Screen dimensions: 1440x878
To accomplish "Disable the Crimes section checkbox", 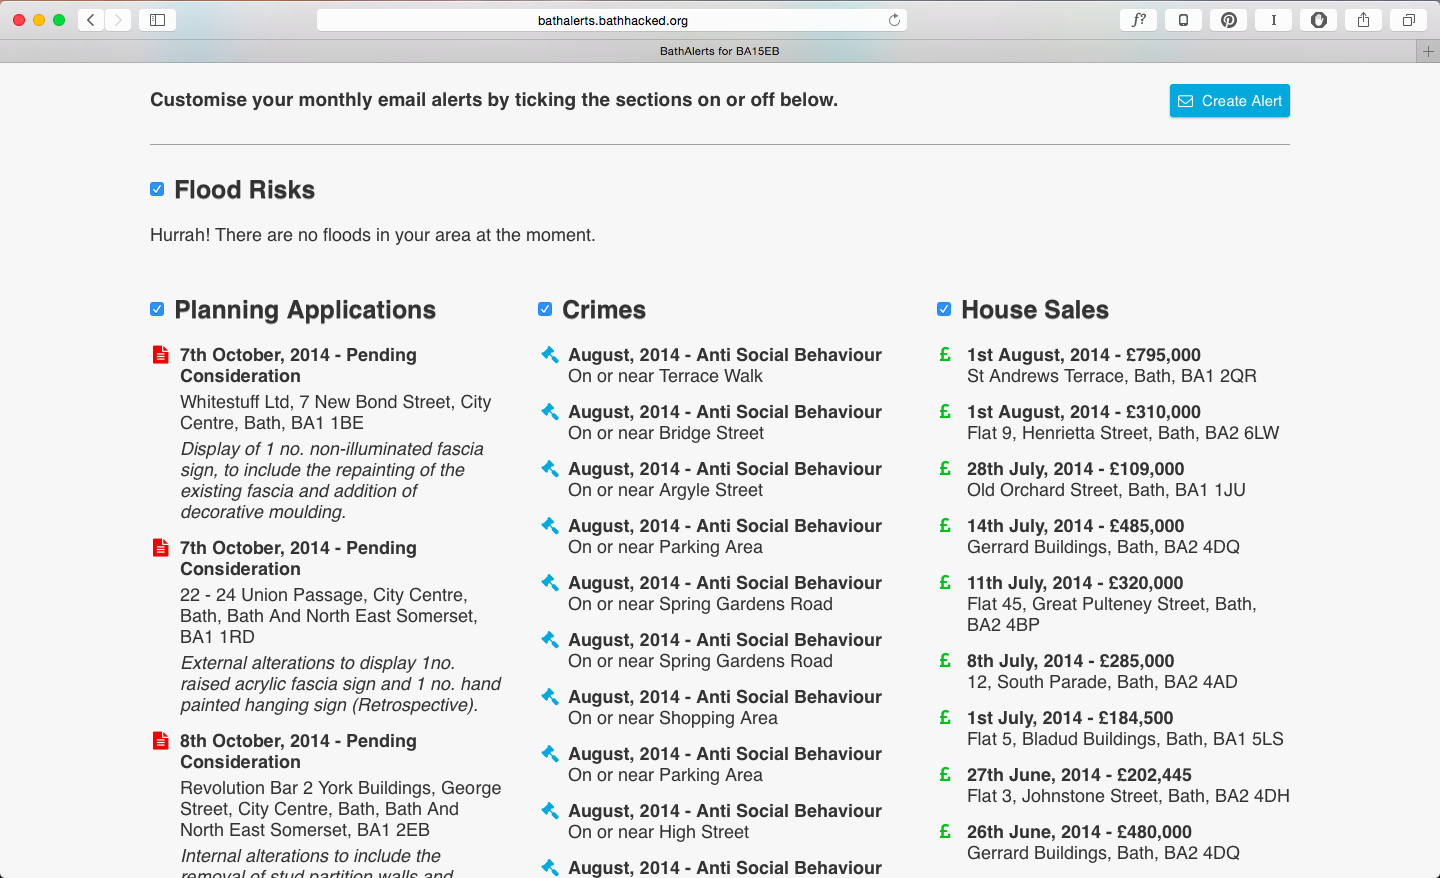I will coord(545,309).
